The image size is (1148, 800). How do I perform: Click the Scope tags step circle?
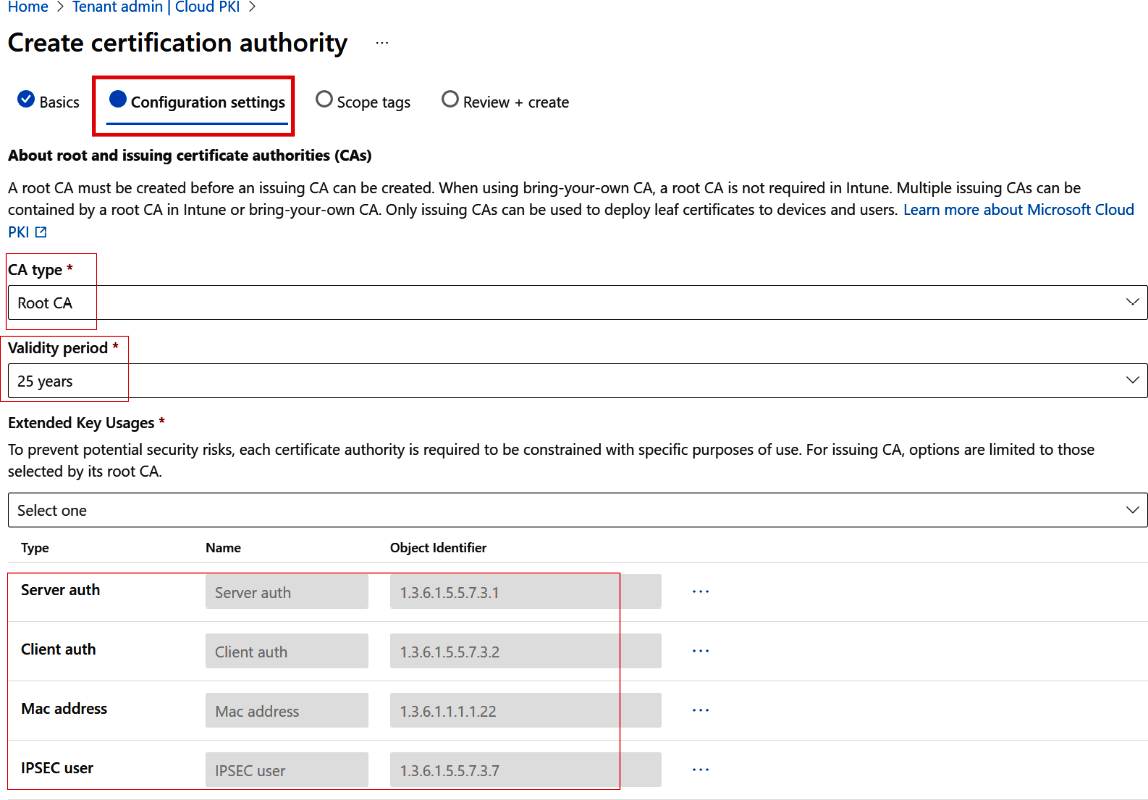[324, 99]
